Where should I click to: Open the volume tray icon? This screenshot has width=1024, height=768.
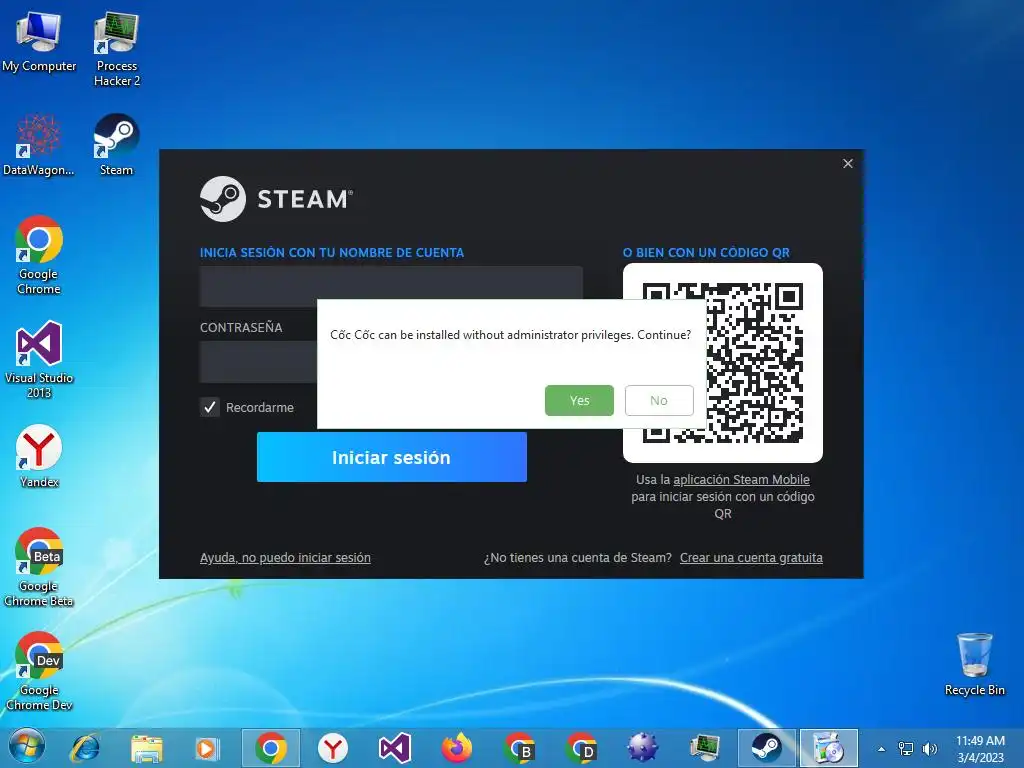[x=929, y=749]
